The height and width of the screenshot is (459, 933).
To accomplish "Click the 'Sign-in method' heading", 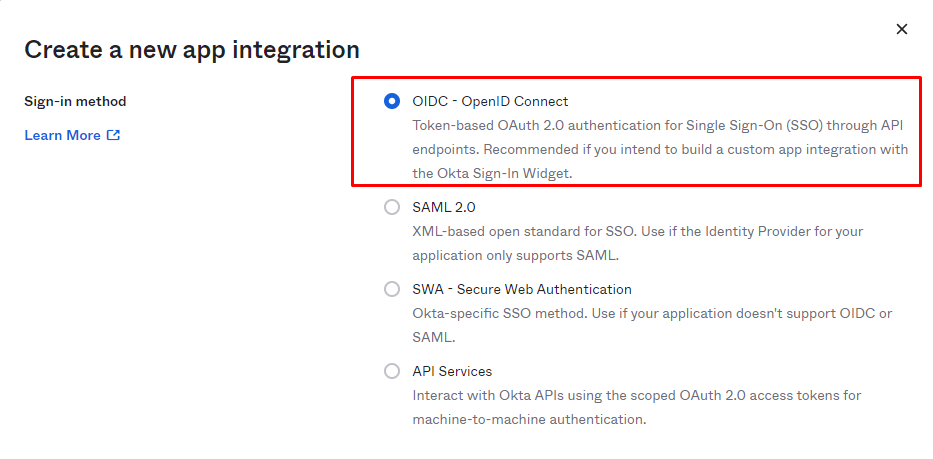I will [75, 102].
